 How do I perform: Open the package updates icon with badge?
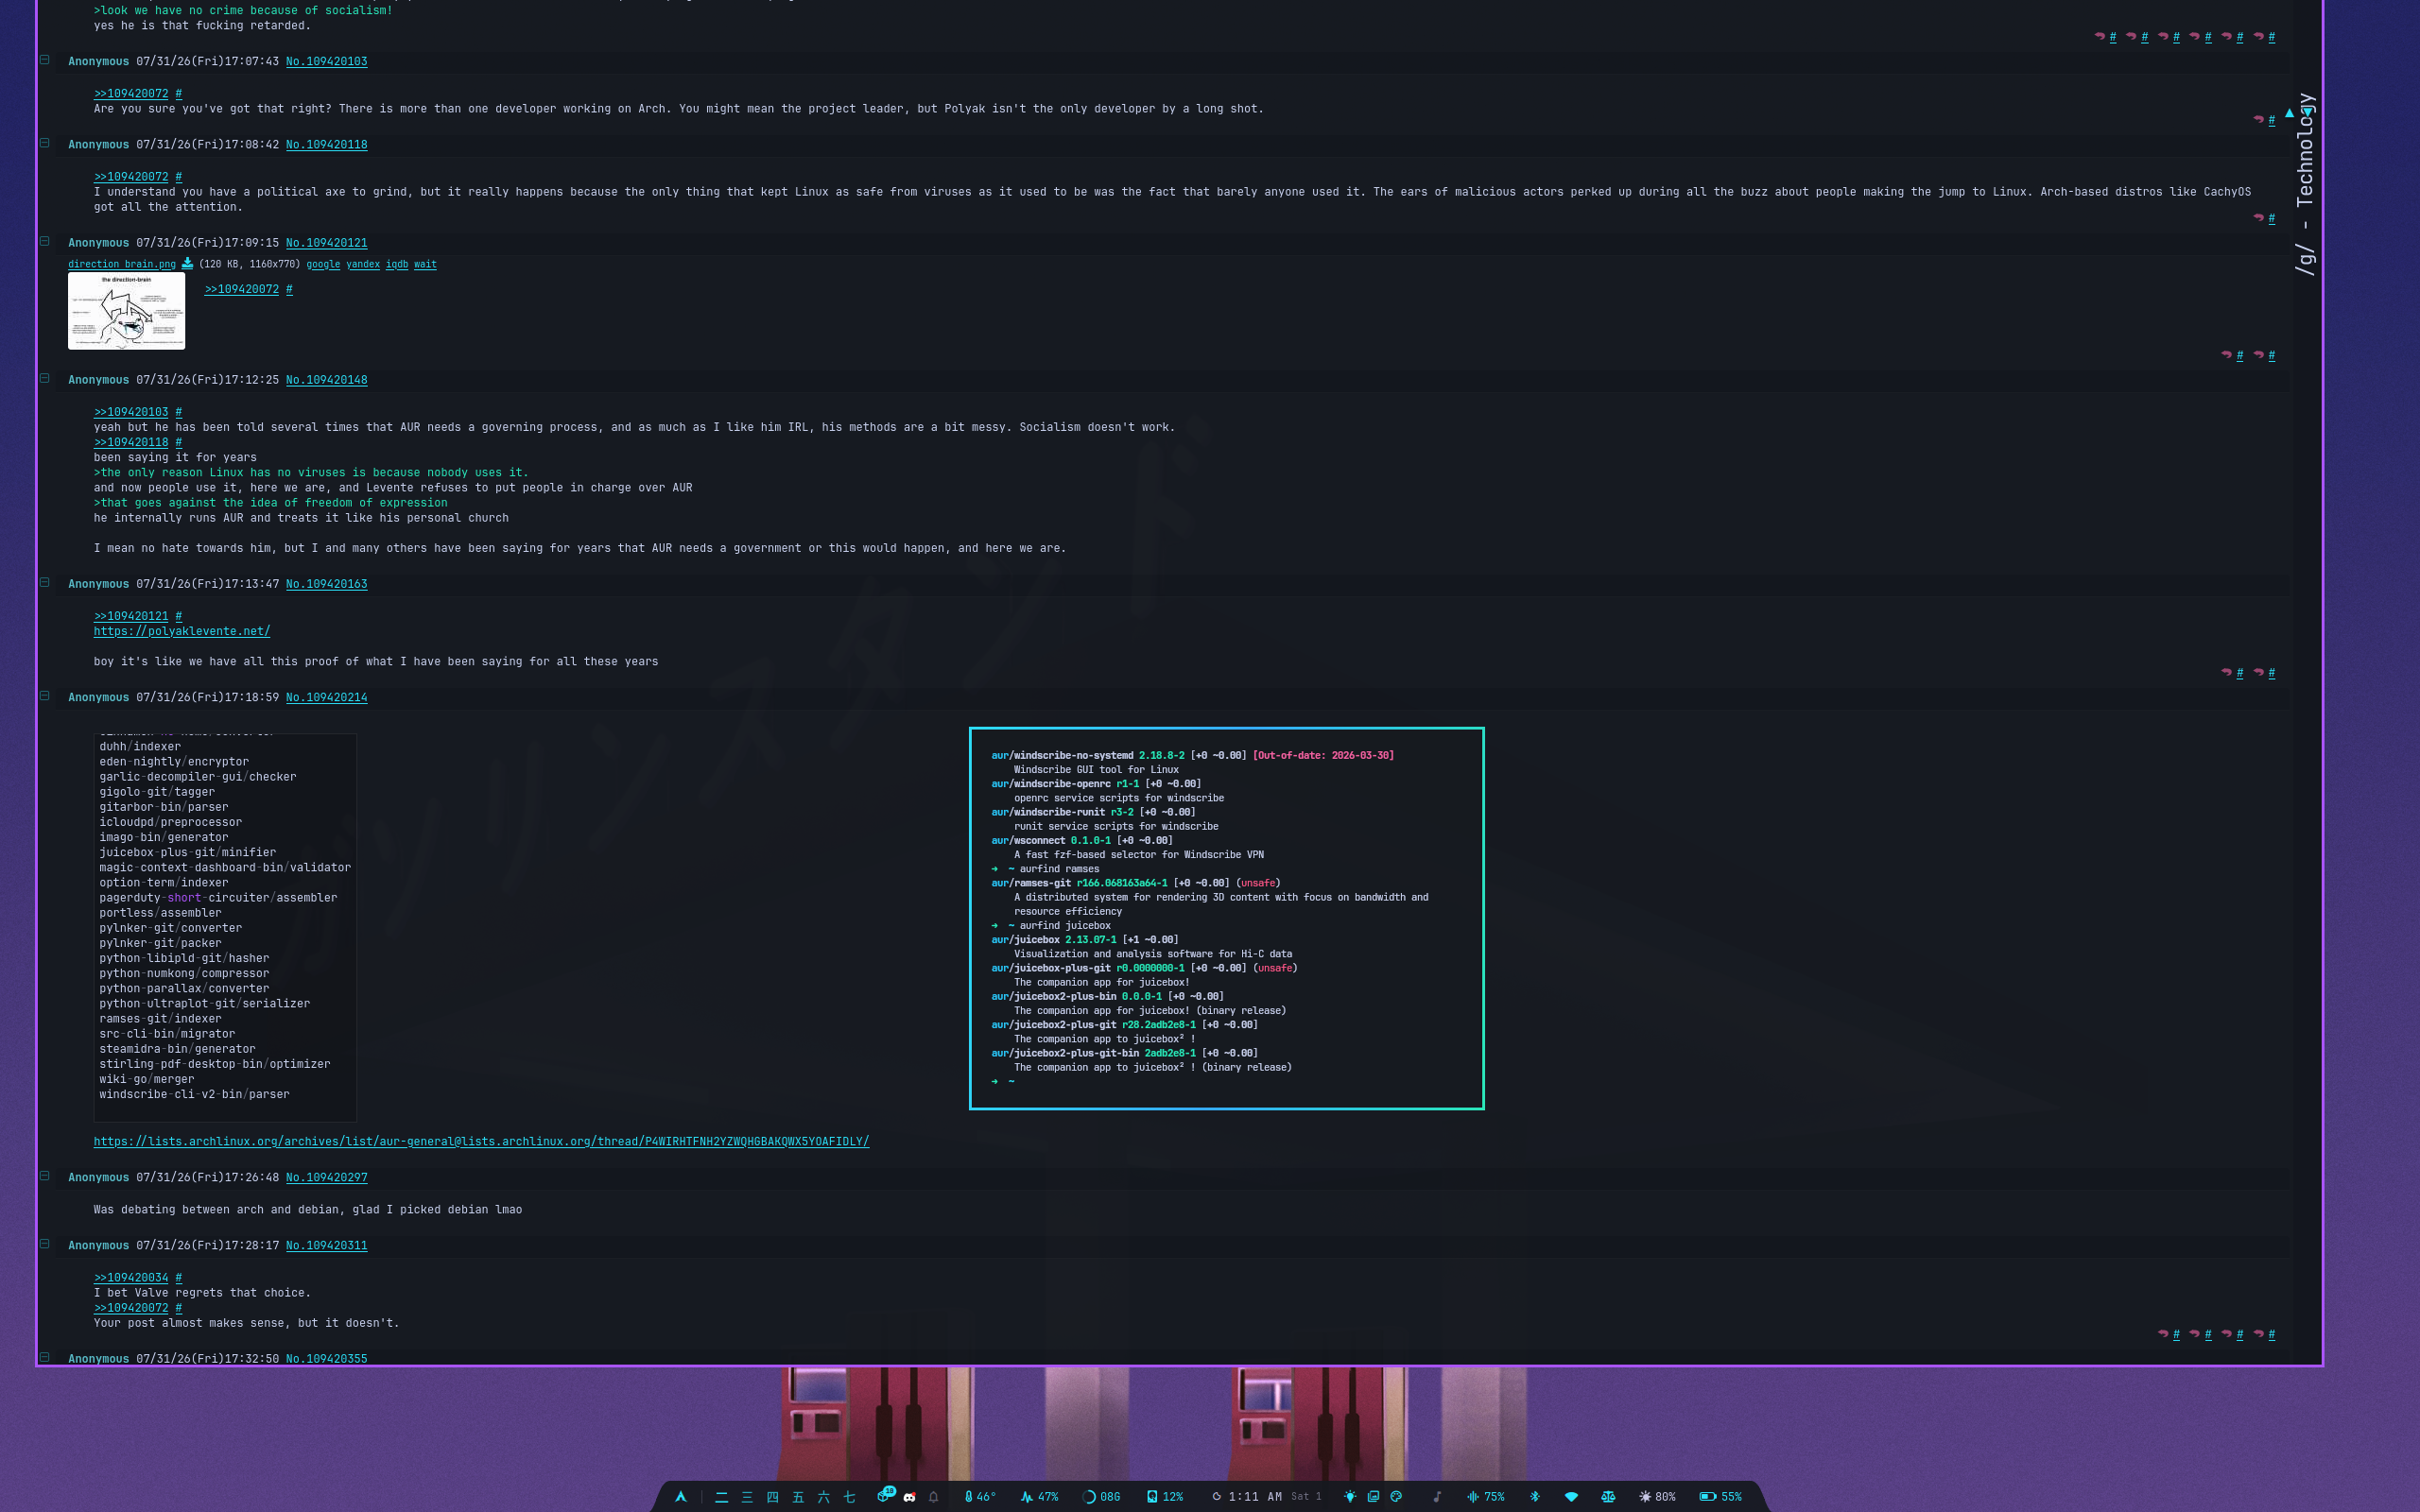pos(885,1496)
